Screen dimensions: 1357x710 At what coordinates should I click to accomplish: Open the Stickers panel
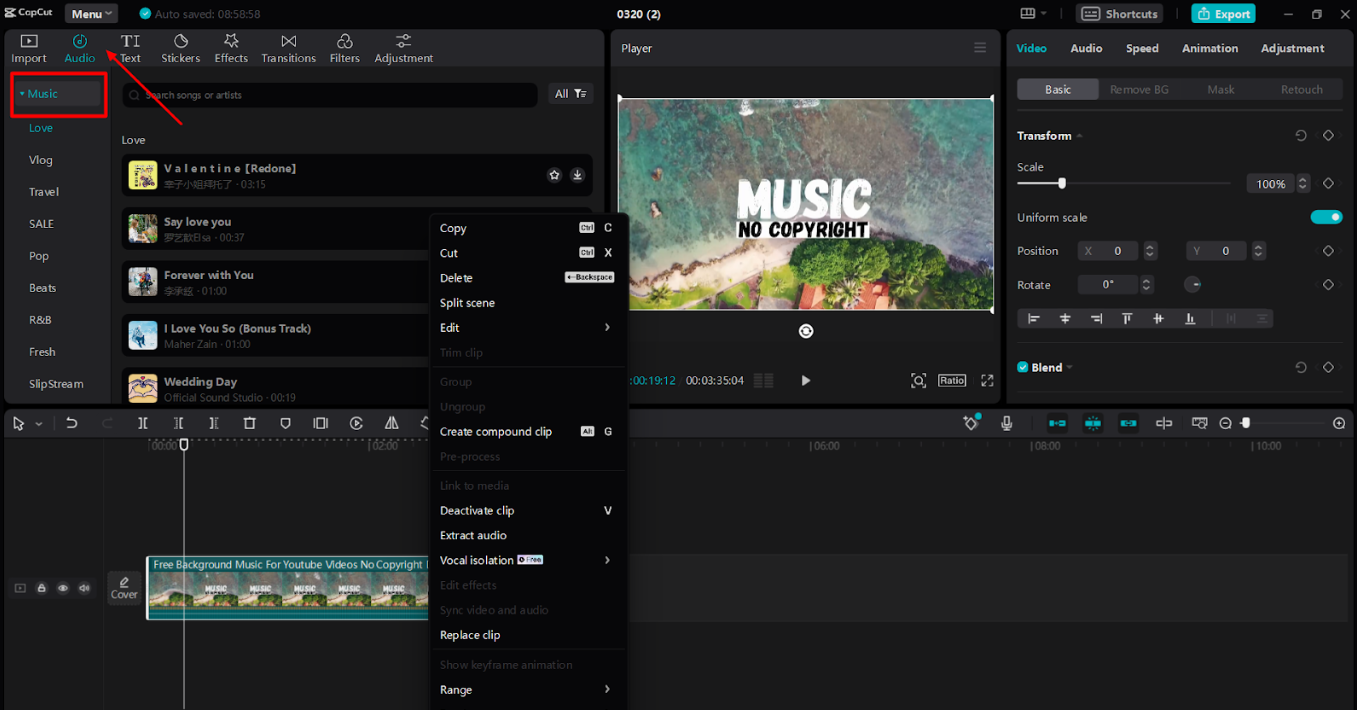click(x=181, y=48)
